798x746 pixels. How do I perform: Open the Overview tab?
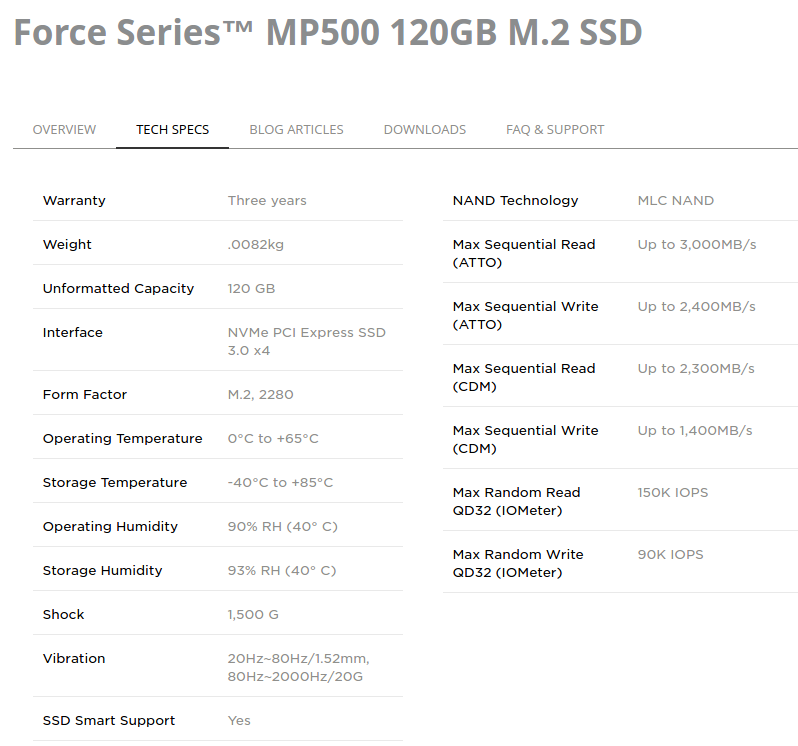tap(64, 130)
